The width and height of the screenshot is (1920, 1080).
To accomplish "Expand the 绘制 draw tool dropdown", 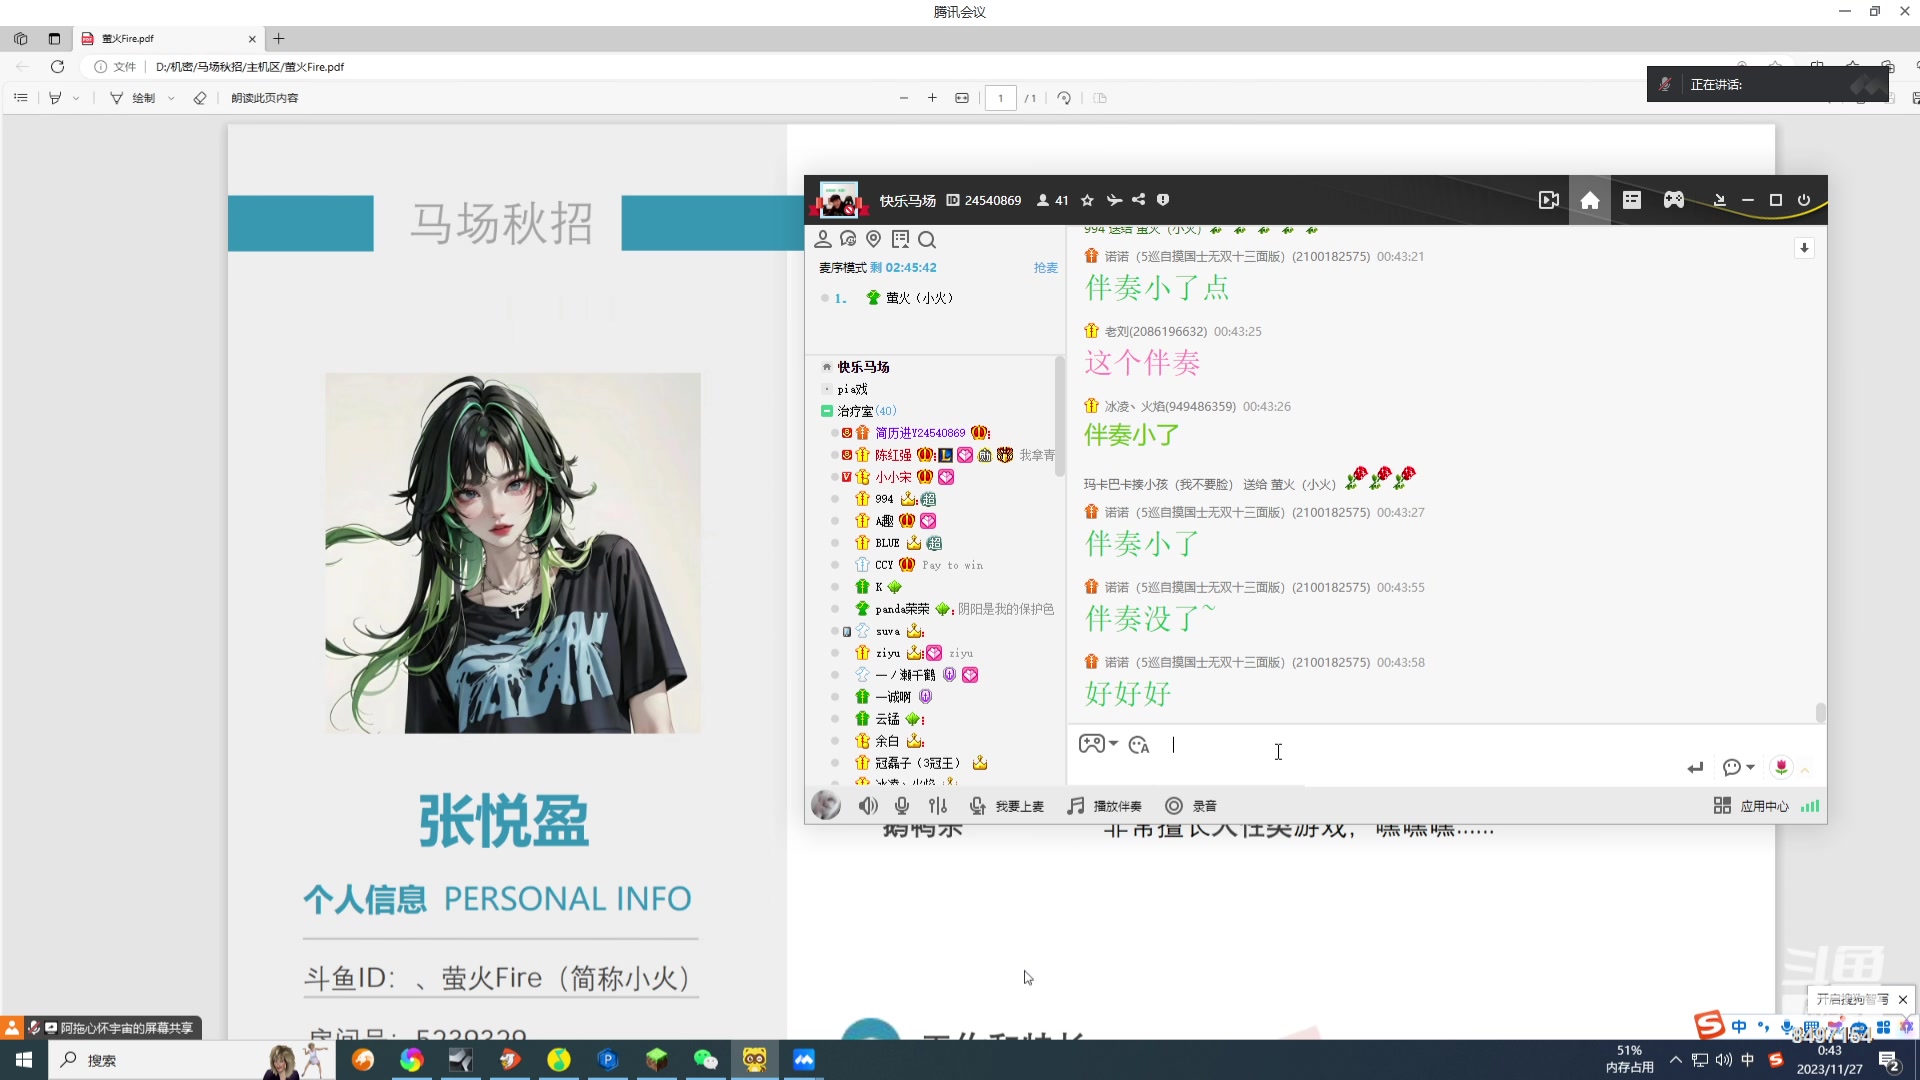I will (171, 98).
